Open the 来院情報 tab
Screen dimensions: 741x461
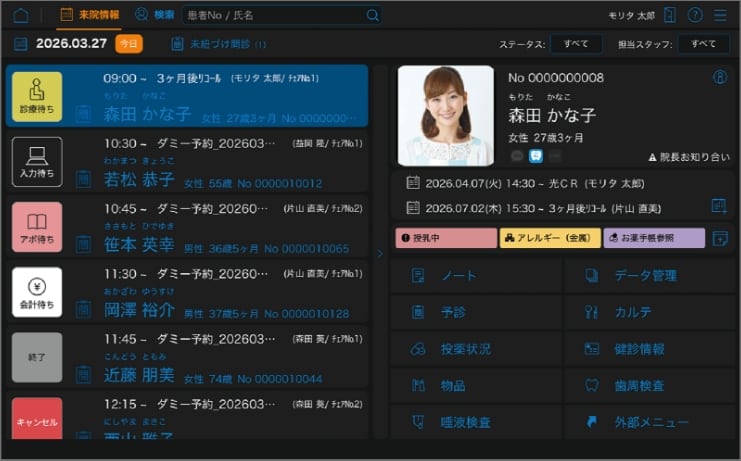tap(90, 15)
